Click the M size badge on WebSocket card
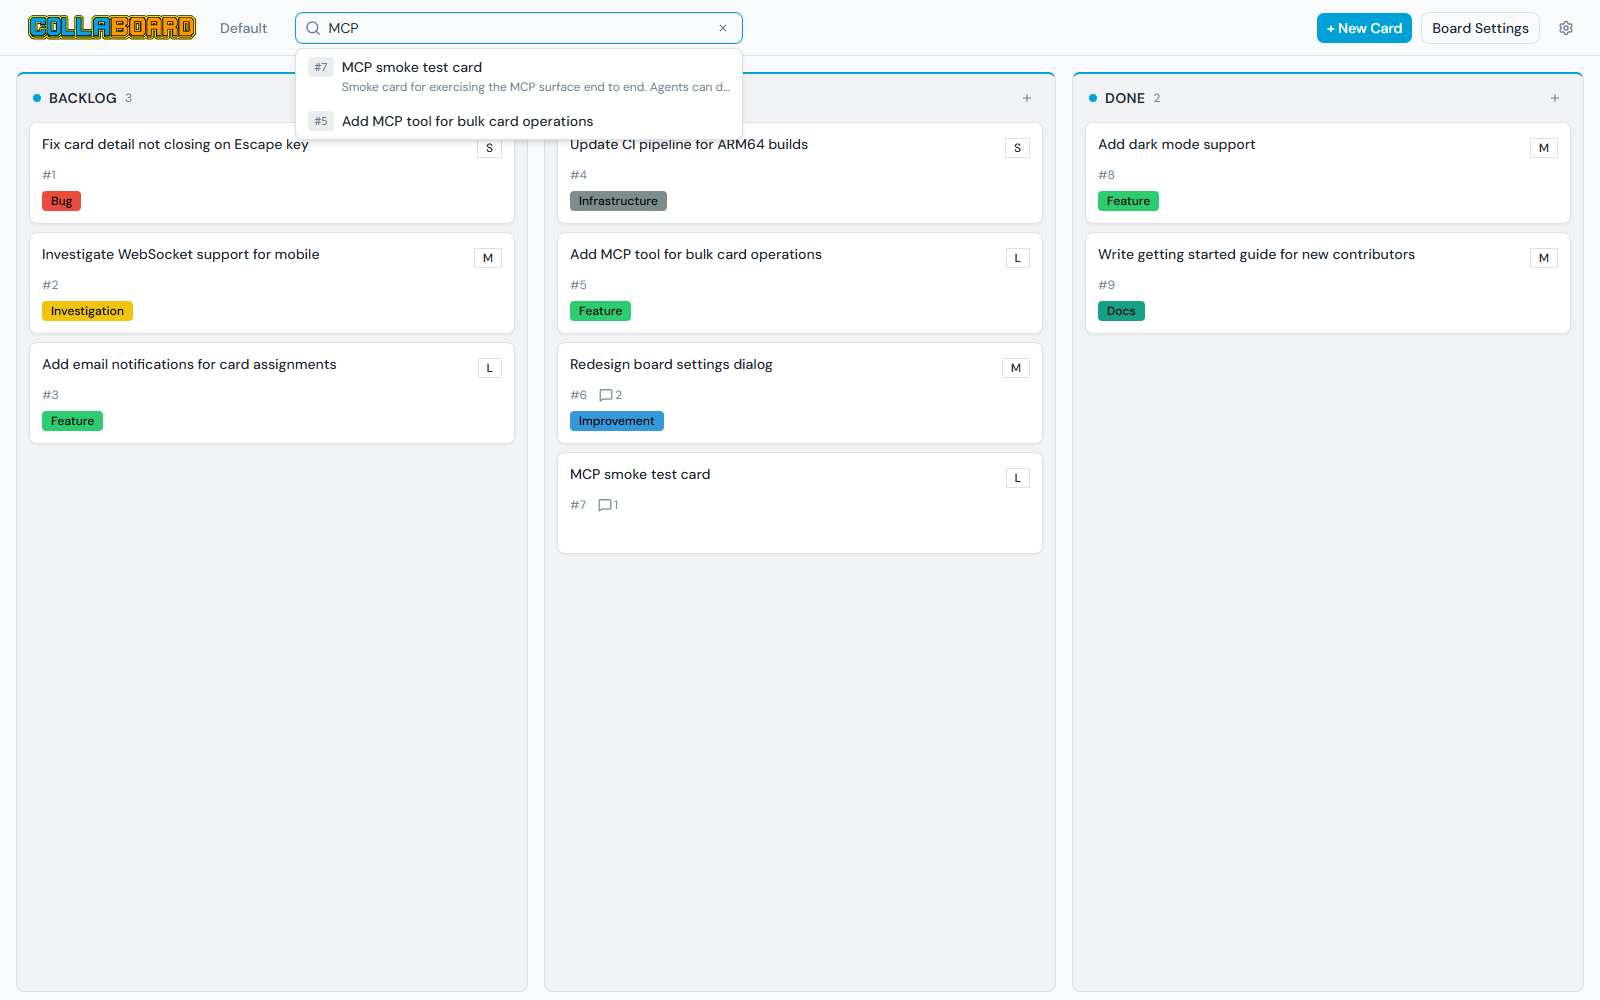 [x=488, y=258]
